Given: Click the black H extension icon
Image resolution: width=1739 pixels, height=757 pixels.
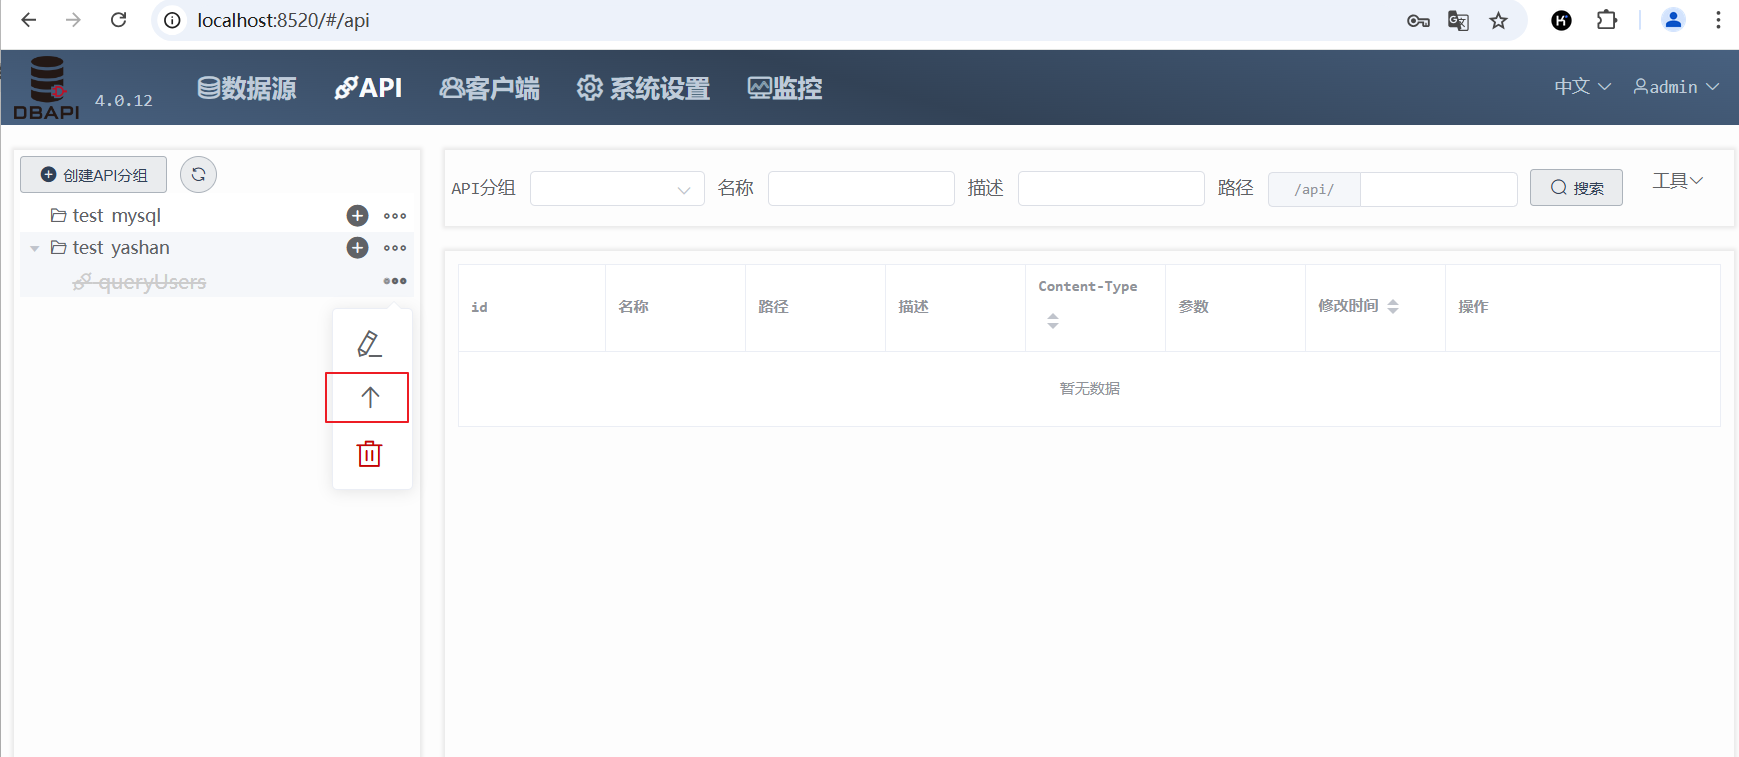Looking at the screenshot, I should (1561, 20).
